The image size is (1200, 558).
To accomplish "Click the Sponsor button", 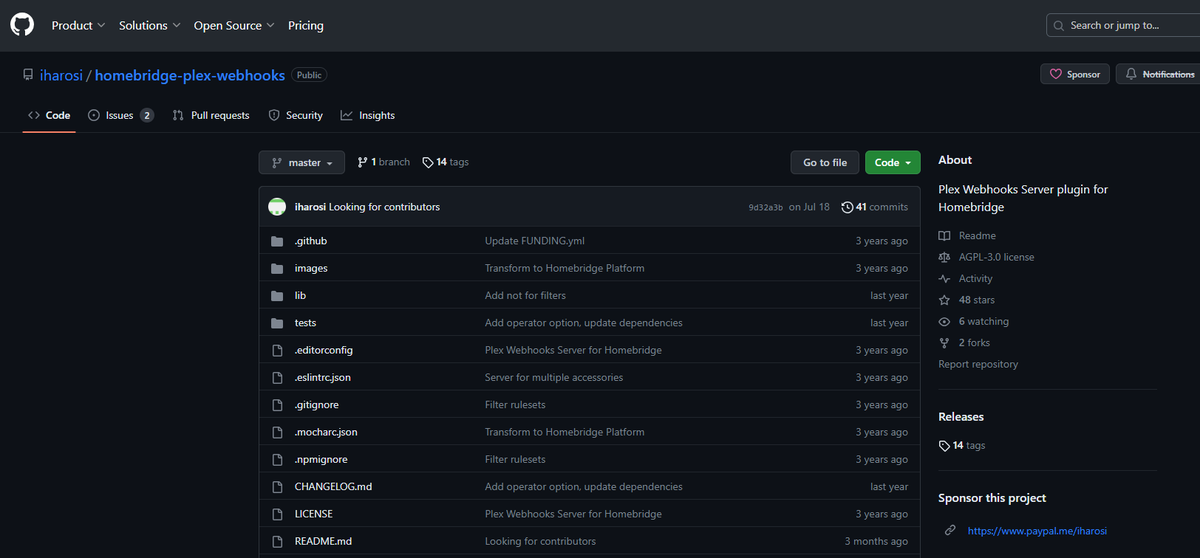I will click(x=1075, y=74).
